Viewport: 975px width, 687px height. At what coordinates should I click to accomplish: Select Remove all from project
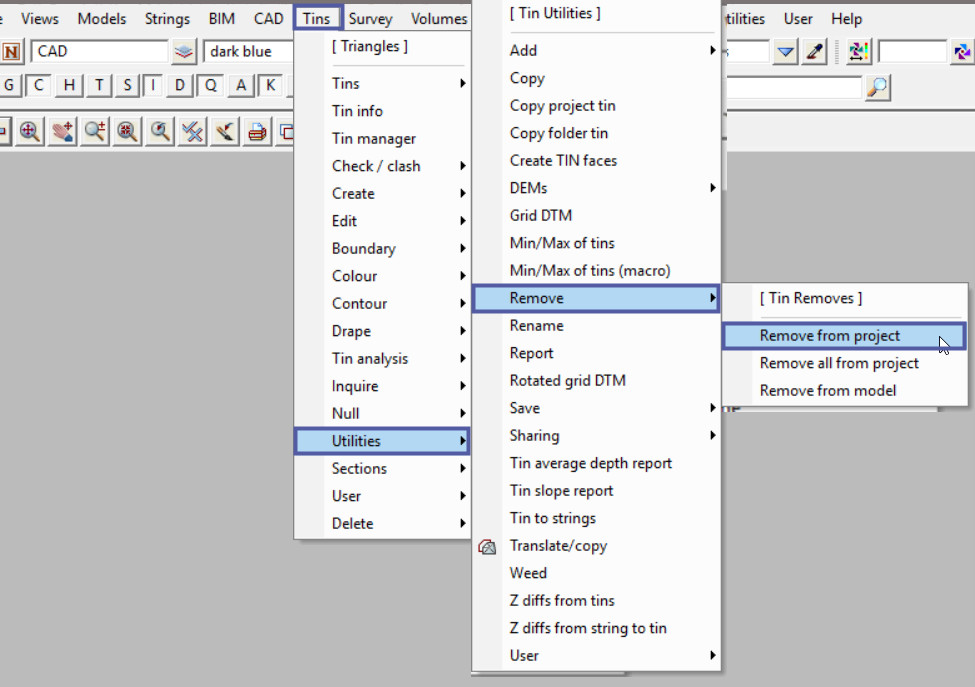pos(839,364)
